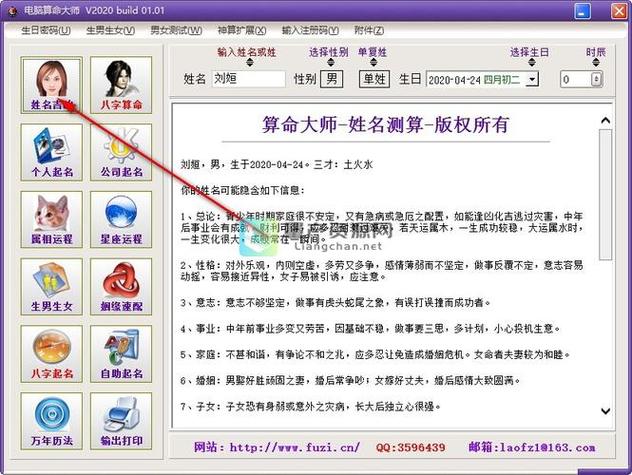Expand the 生日 date picker dropdown
Image resolution: width=632 pixels, height=475 pixels.
tap(531, 79)
